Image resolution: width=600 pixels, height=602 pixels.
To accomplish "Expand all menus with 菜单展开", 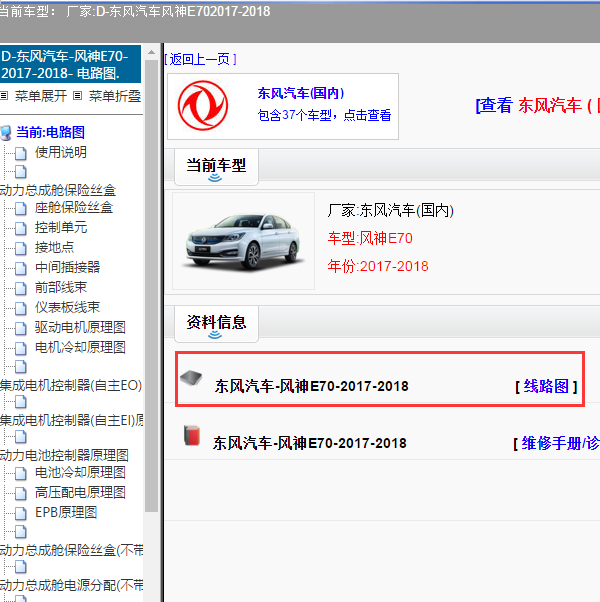I will [x=41, y=96].
